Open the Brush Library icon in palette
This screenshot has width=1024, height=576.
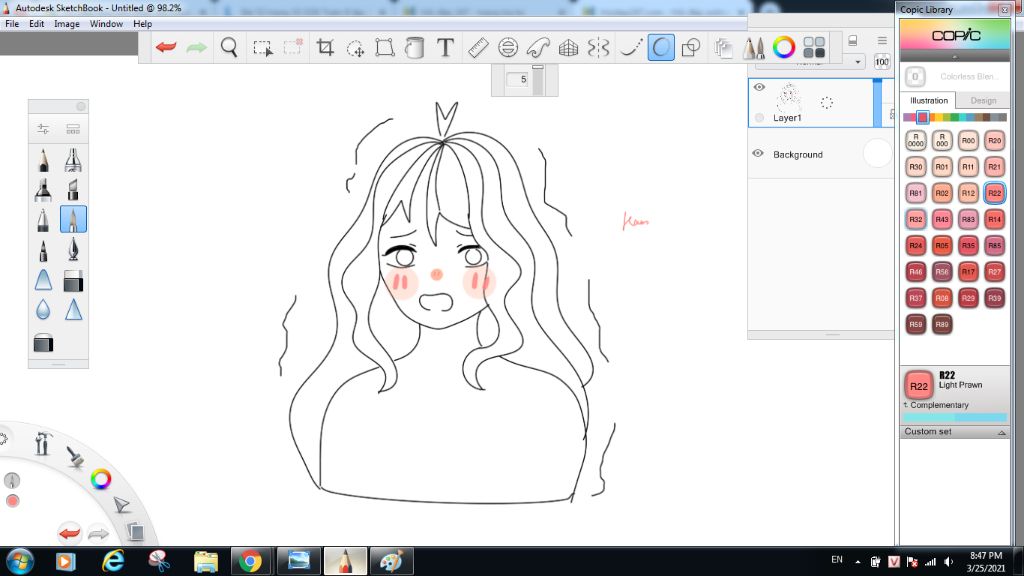coord(73,129)
